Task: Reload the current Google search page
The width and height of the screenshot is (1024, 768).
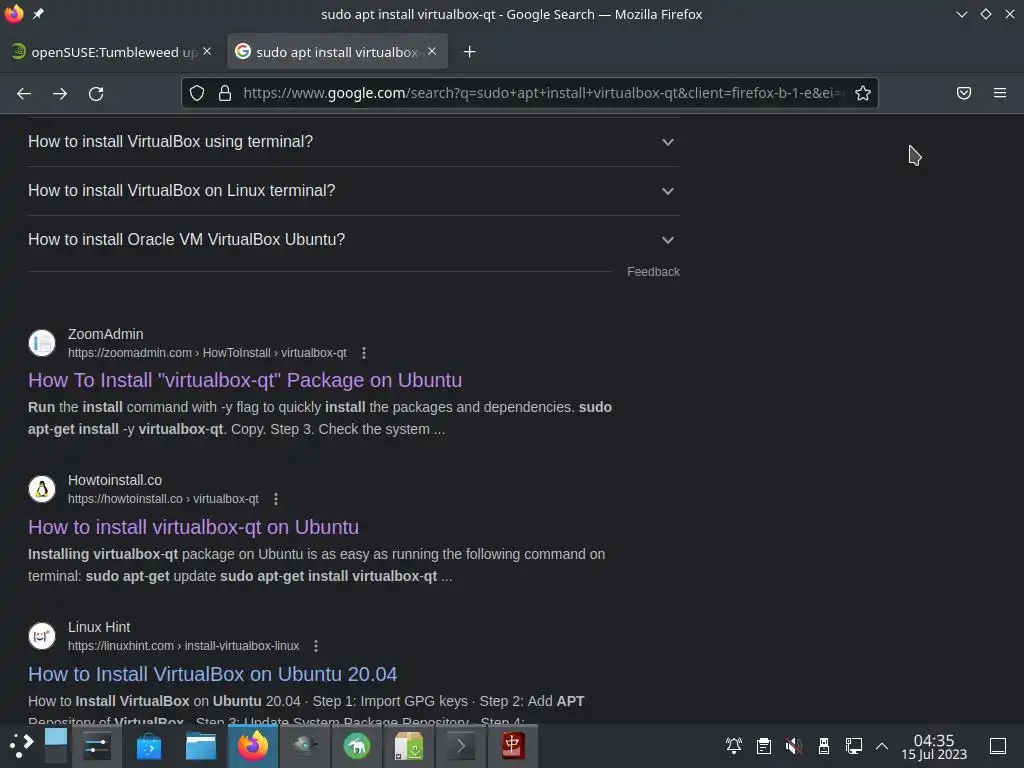Action: (96, 93)
